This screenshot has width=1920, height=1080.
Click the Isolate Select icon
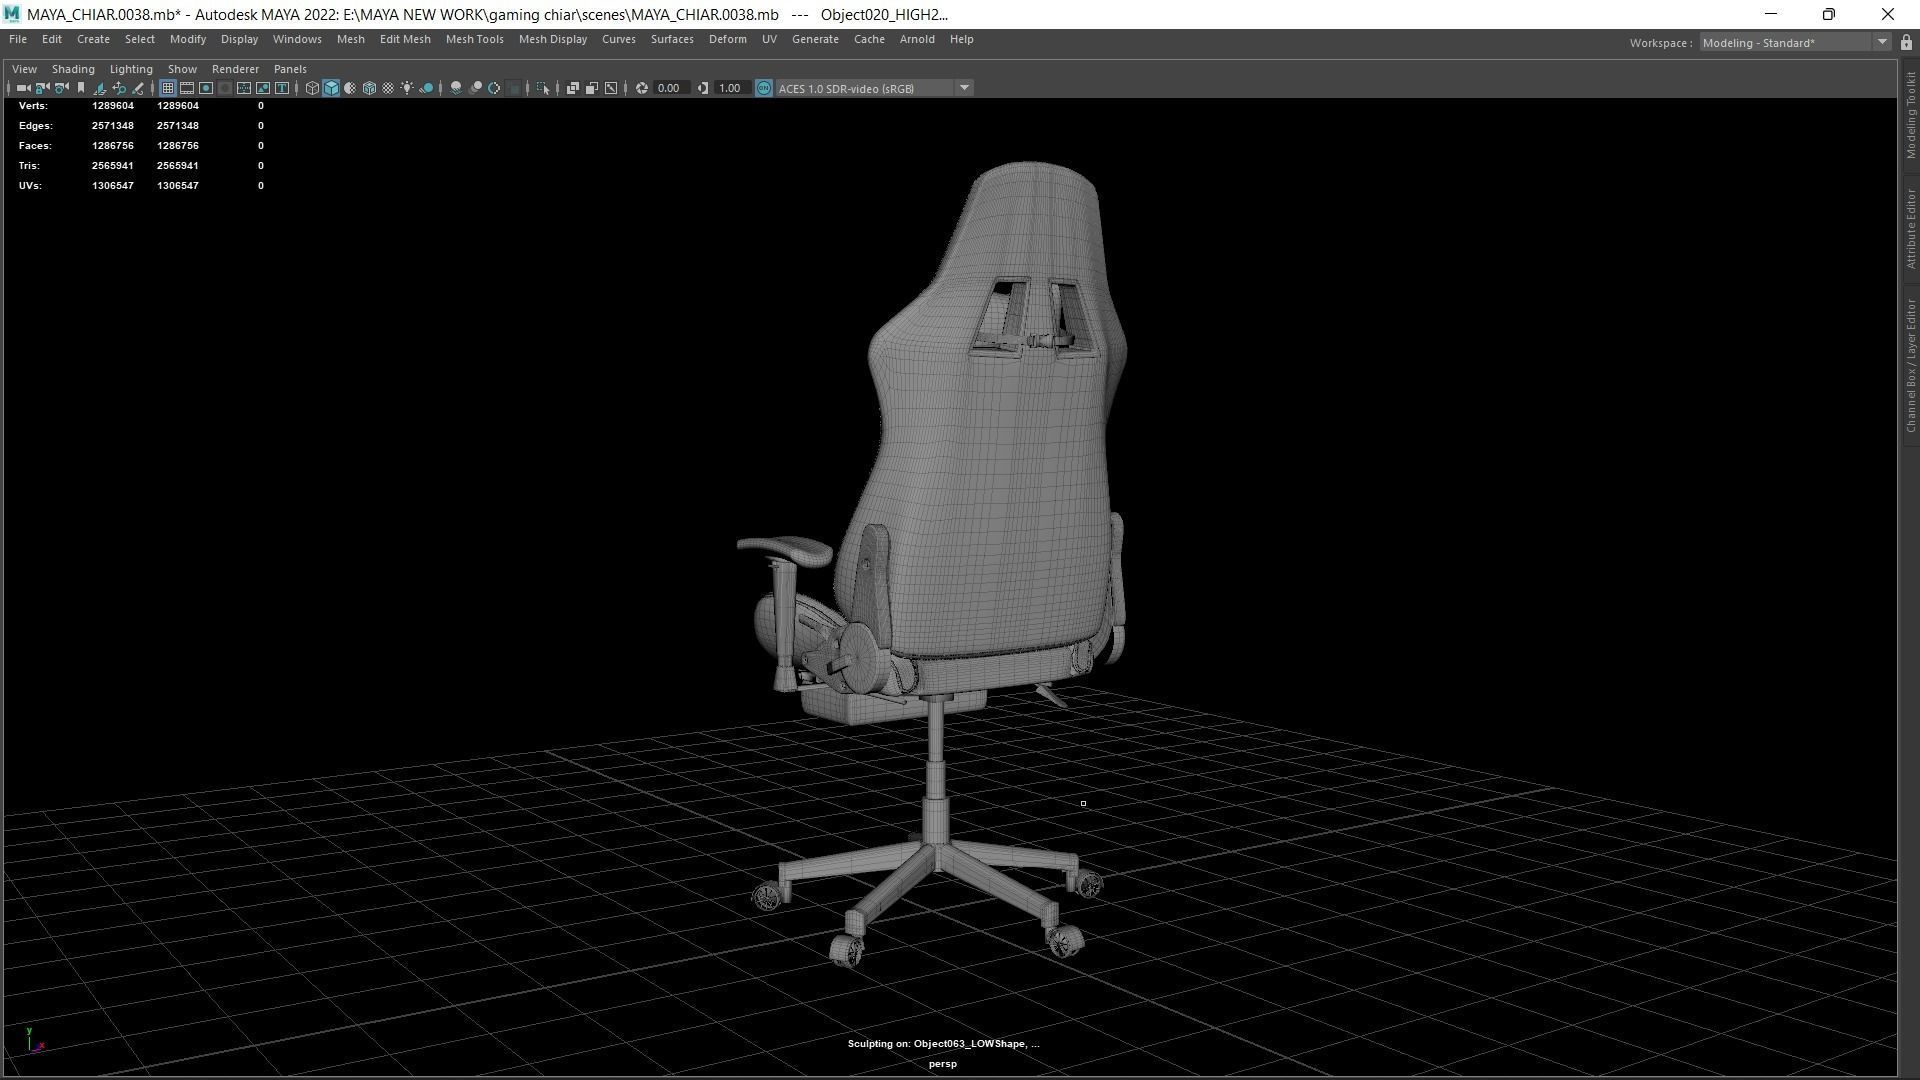click(x=543, y=88)
